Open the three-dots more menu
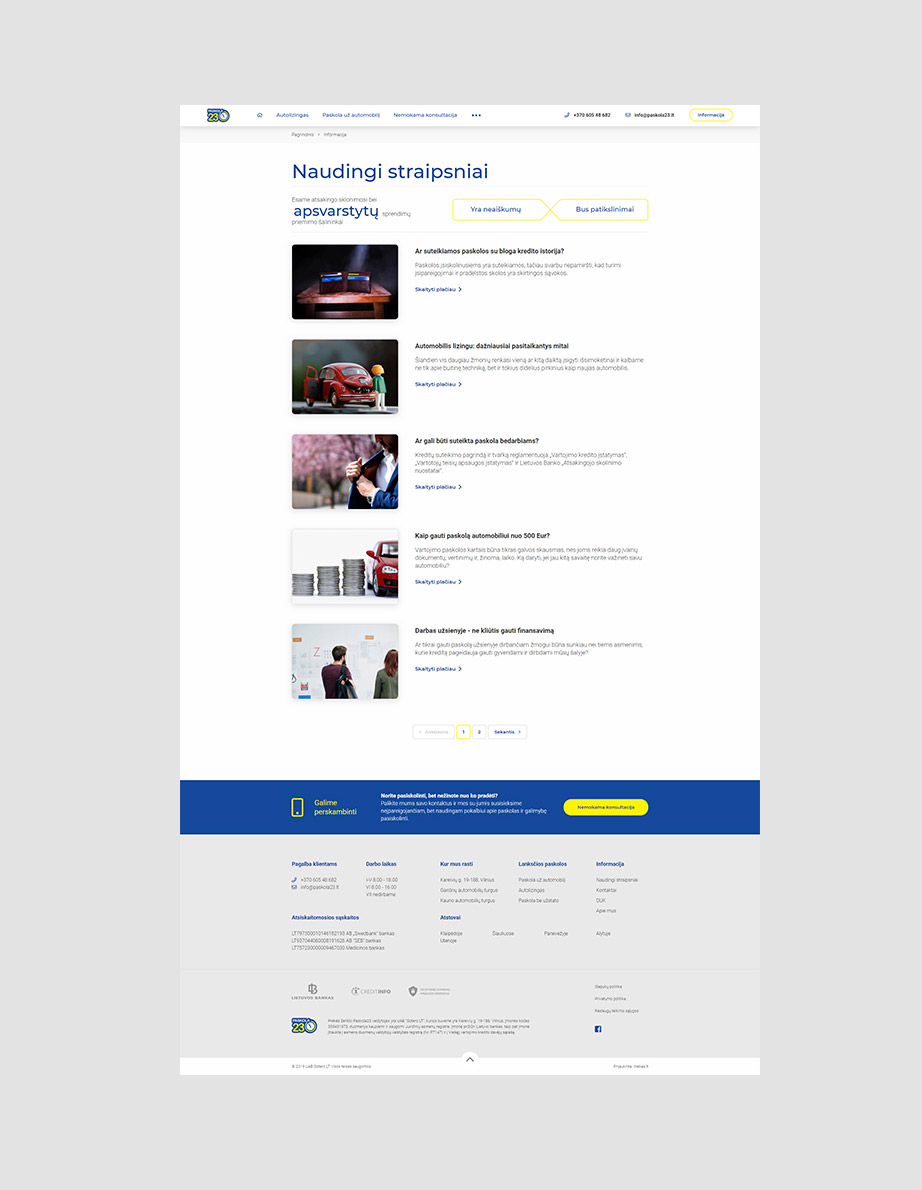 click(x=476, y=115)
